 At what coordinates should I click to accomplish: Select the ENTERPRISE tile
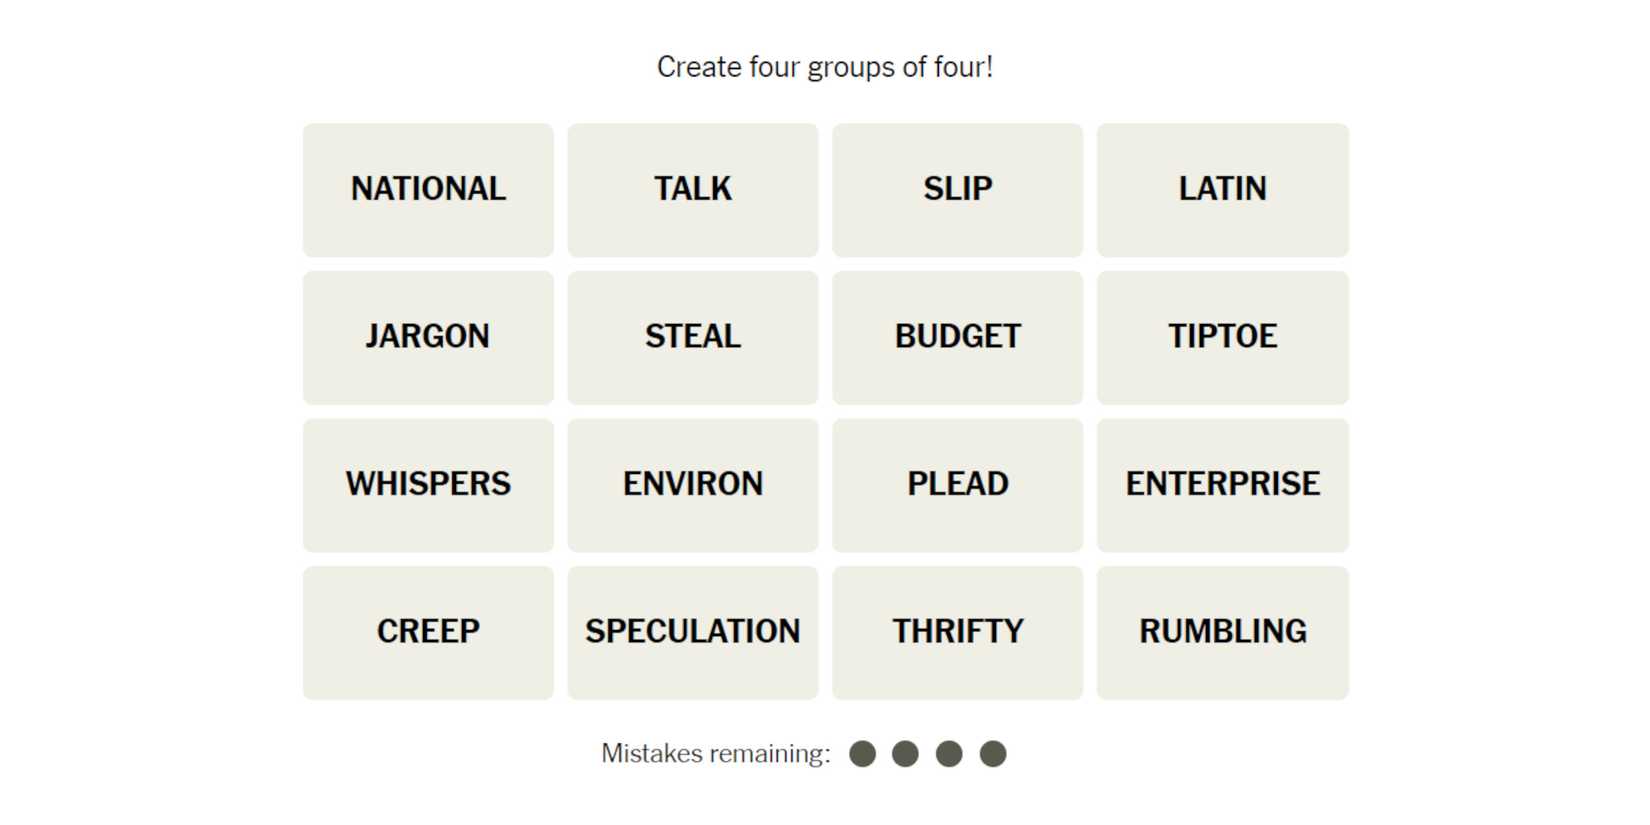(1222, 484)
